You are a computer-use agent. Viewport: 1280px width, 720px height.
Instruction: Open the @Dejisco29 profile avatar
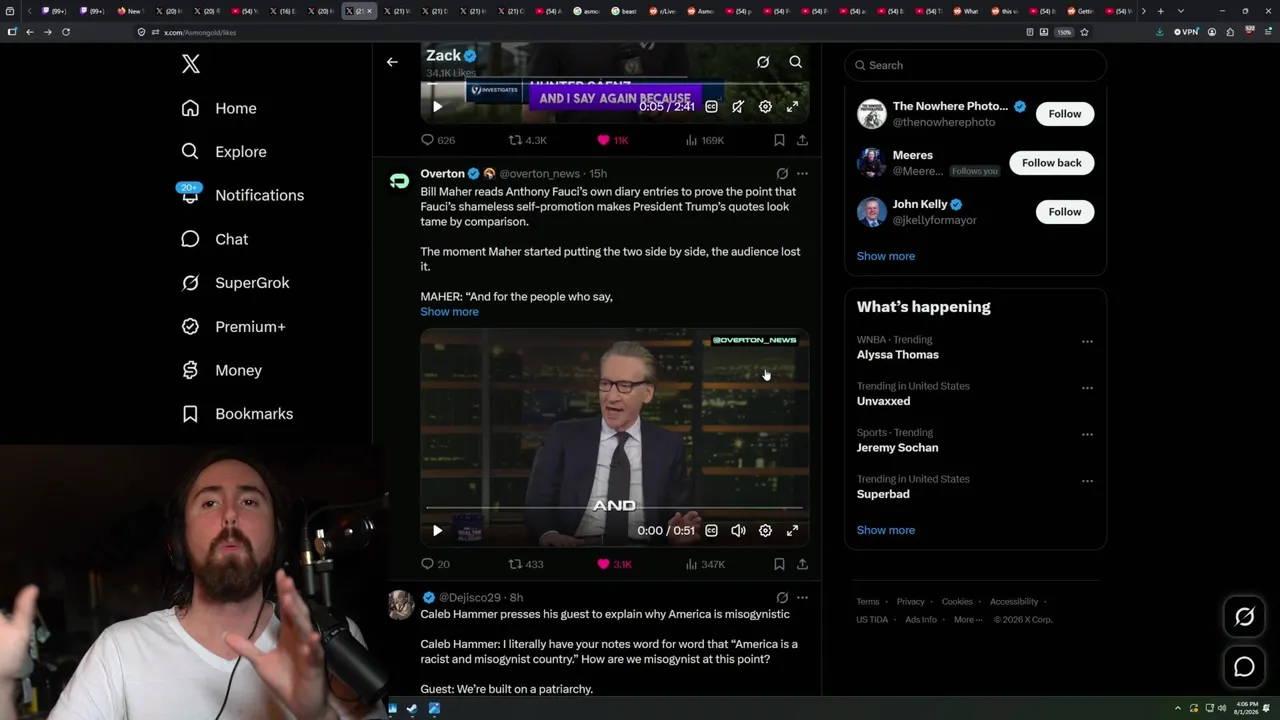(400, 605)
